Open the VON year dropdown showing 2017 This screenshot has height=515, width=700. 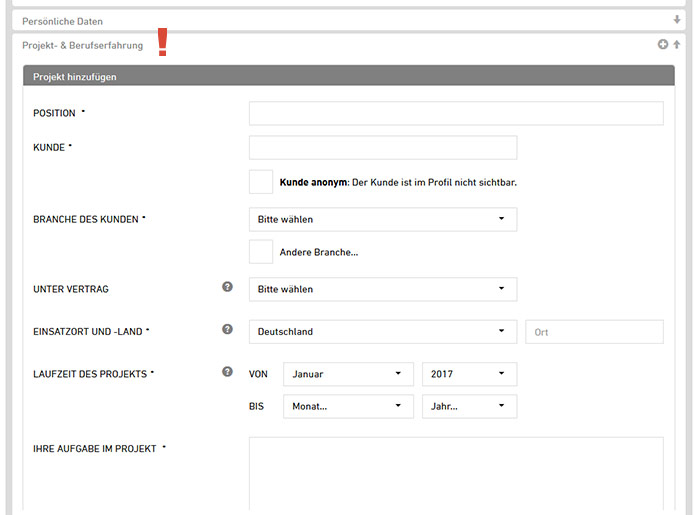tap(469, 374)
